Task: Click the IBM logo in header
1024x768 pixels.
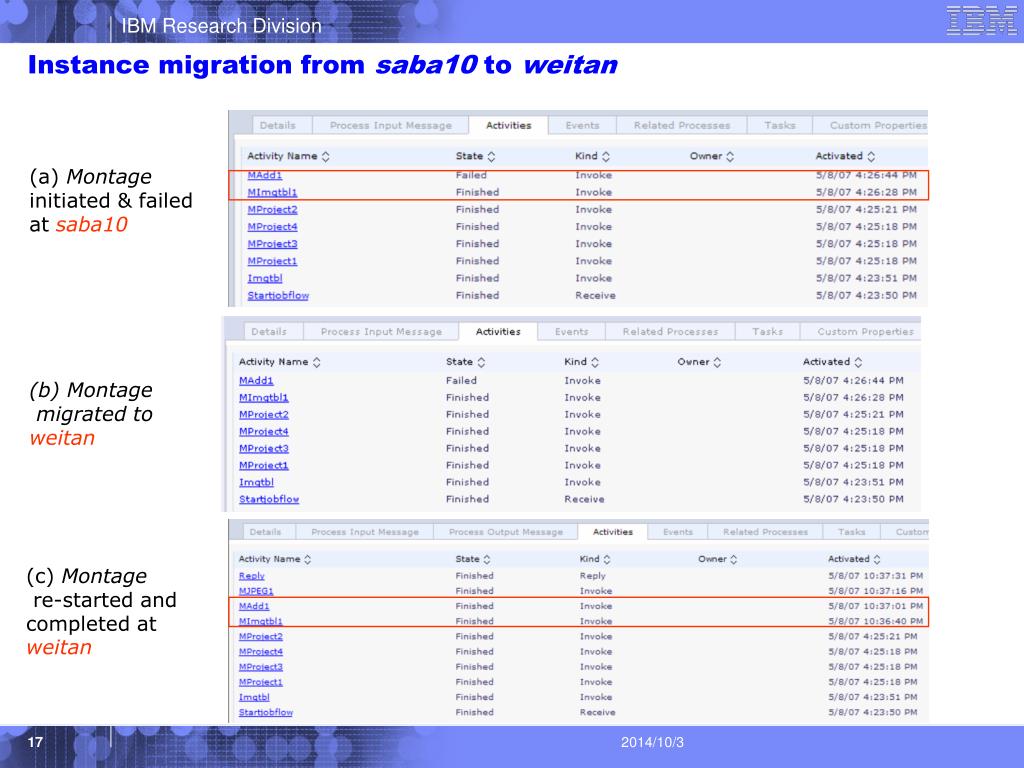Action: (981, 21)
